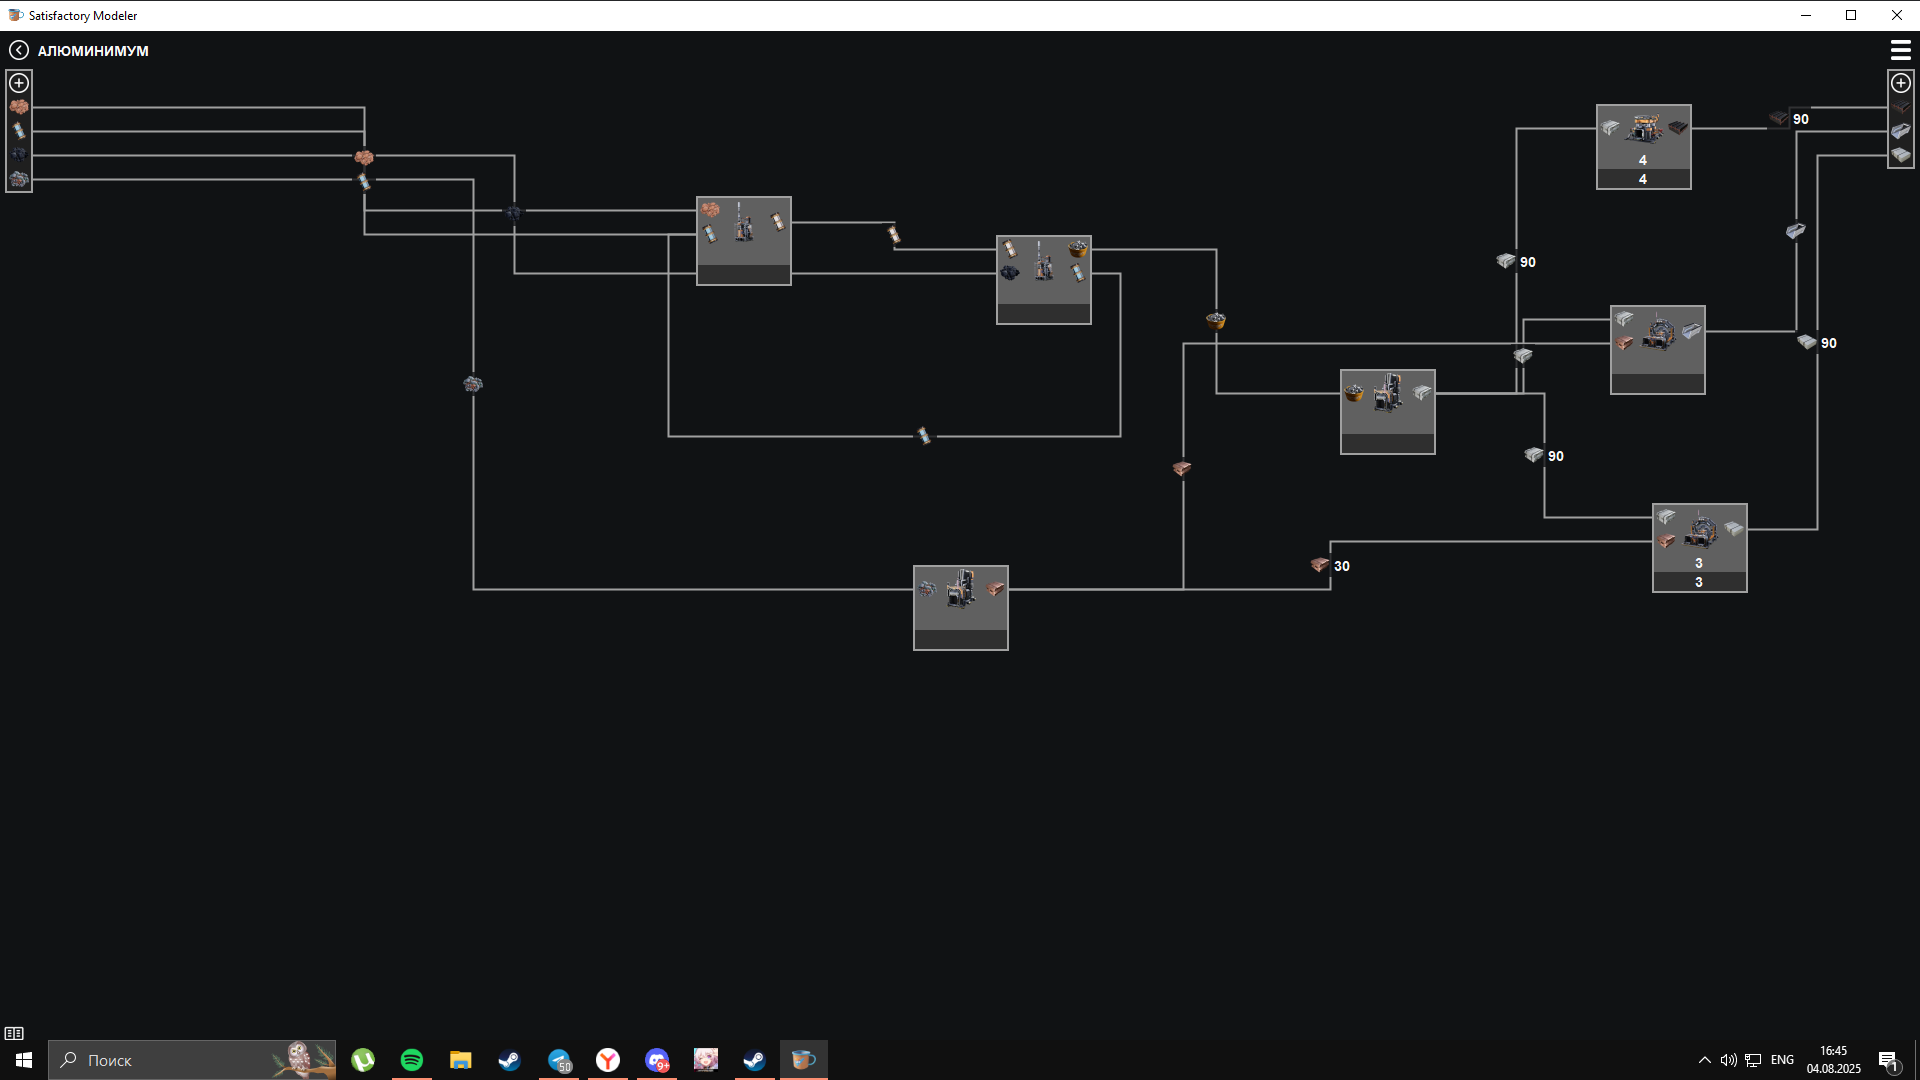The image size is (1920, 1080).
Task: Go back using the arrow beside АЛЮМИНИМУМ
Action: click(x=19, y=50)
